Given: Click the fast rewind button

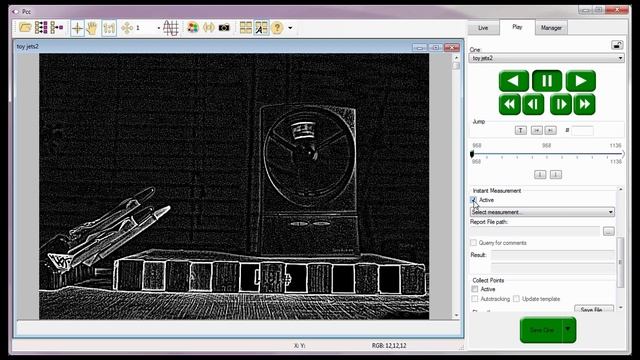Looking at the screenshot, I should [x=509, y=104].
